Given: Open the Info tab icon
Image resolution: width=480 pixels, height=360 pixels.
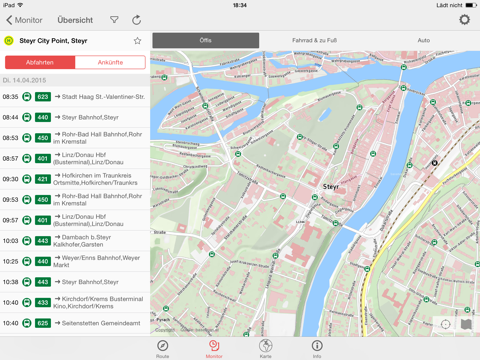Looking at the screenshot, I should pyautogui.click(x=317, y=349).
